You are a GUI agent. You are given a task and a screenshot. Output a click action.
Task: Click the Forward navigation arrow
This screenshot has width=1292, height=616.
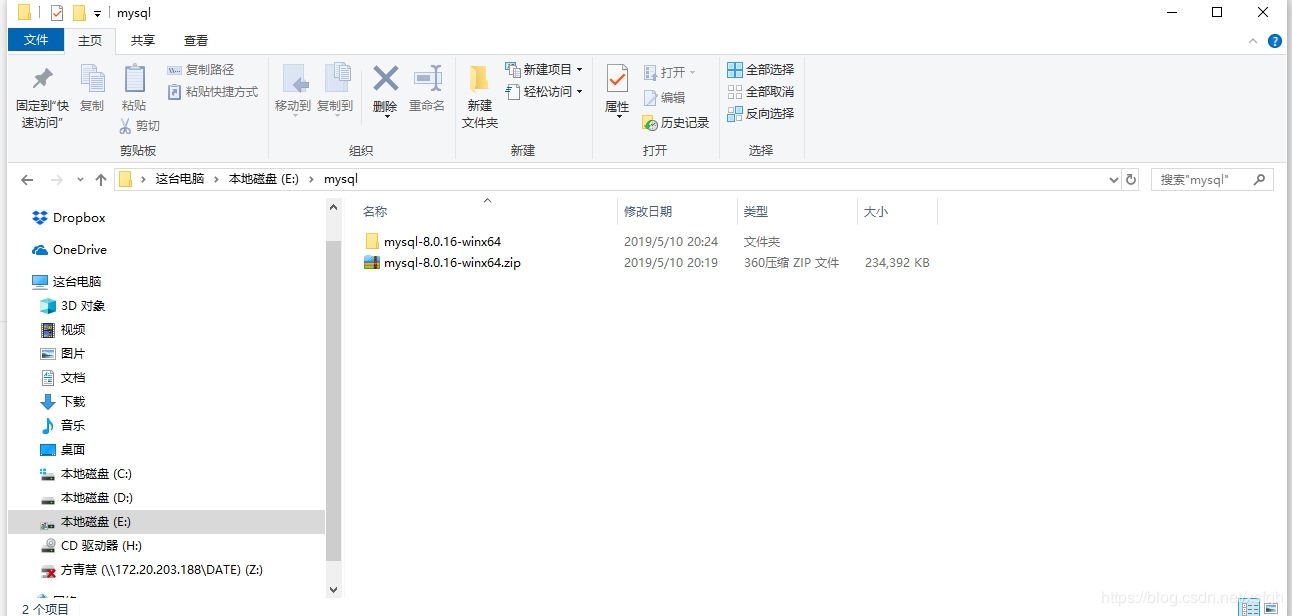tap(57, 180)
